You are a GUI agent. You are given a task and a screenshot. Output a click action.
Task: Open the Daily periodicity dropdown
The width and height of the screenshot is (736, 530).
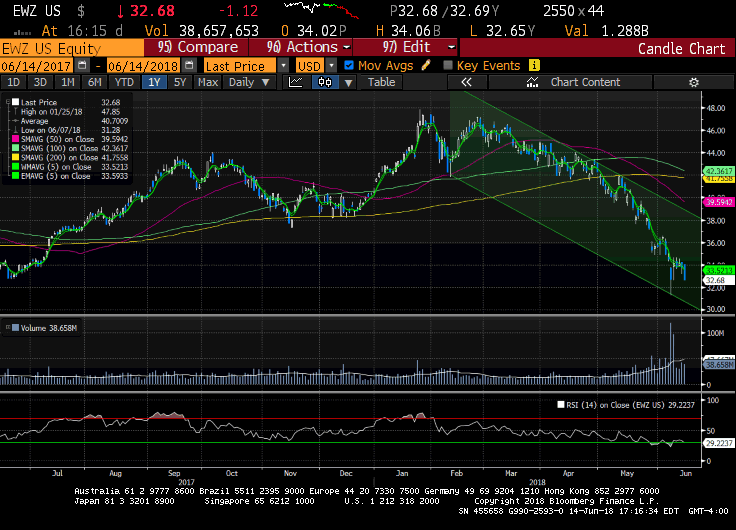point(249,82)
